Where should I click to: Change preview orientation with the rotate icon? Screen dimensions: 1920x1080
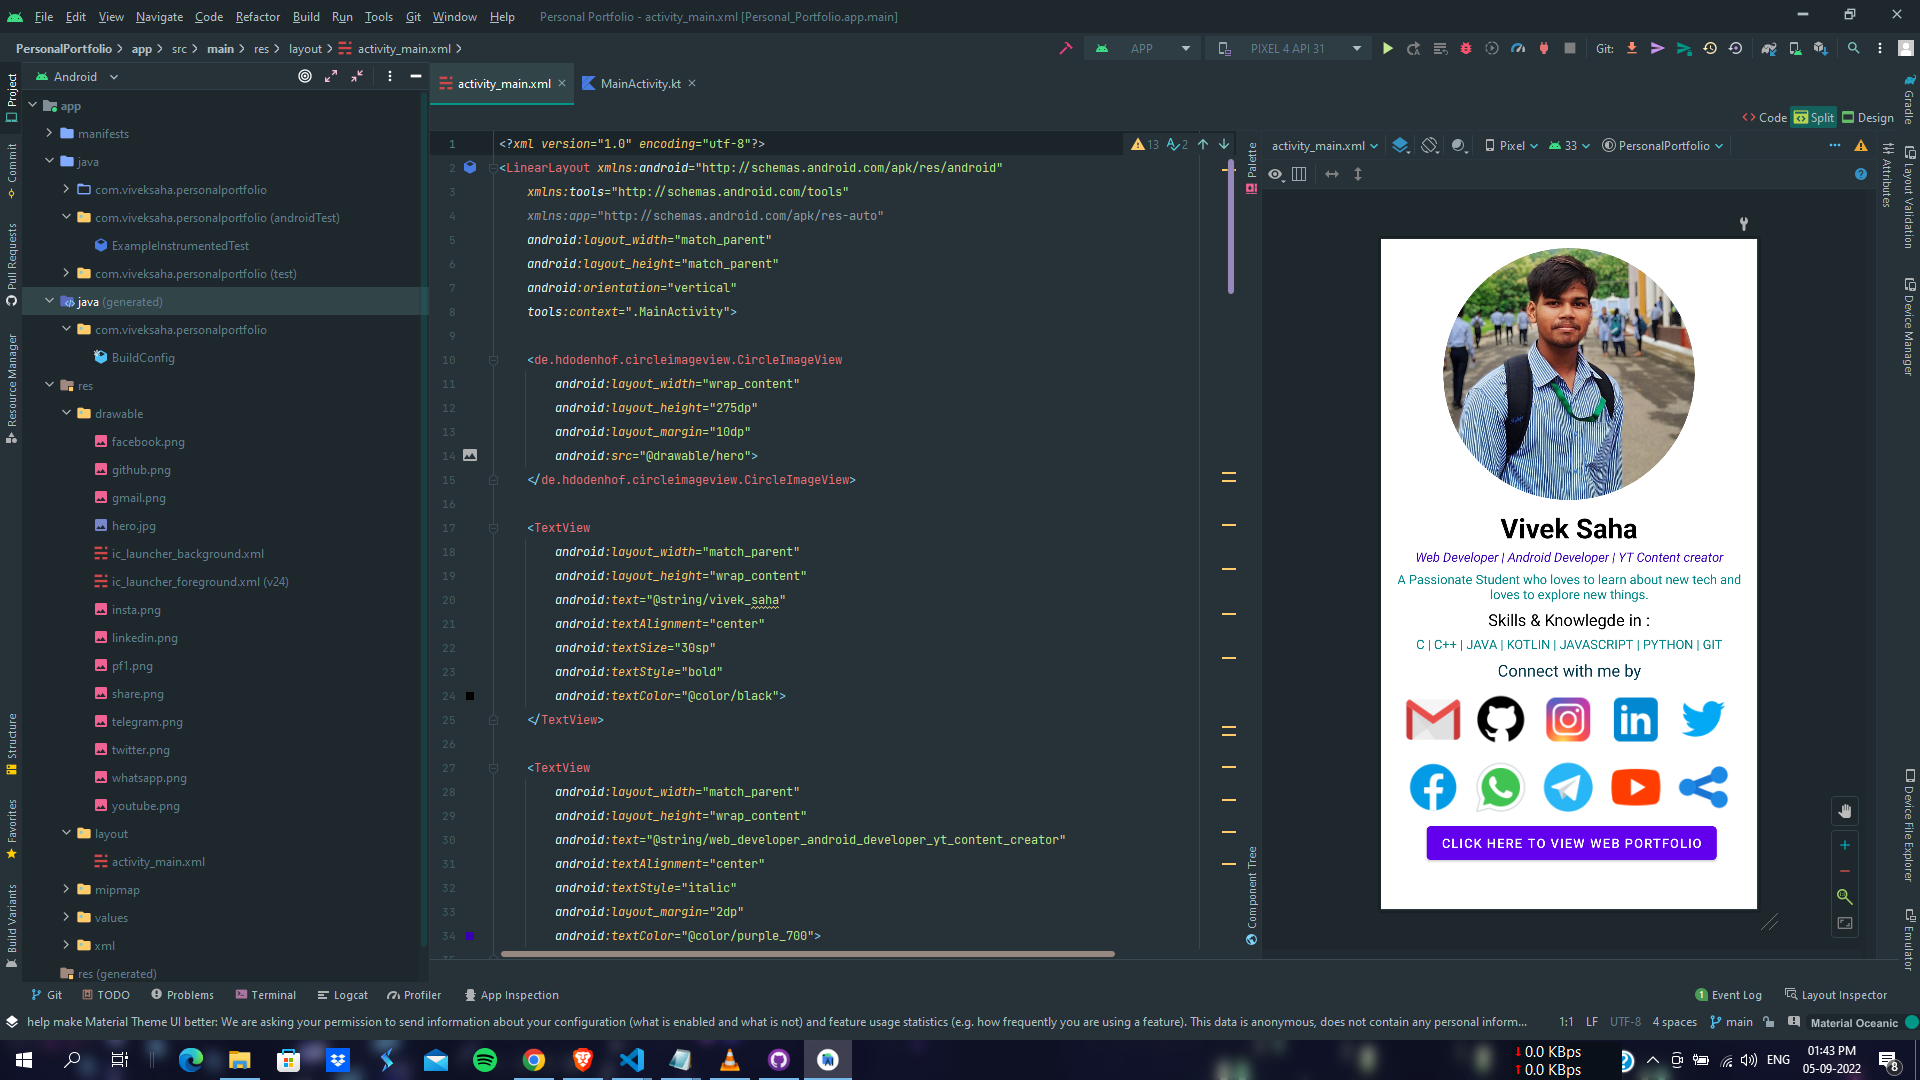(1429, 145)
